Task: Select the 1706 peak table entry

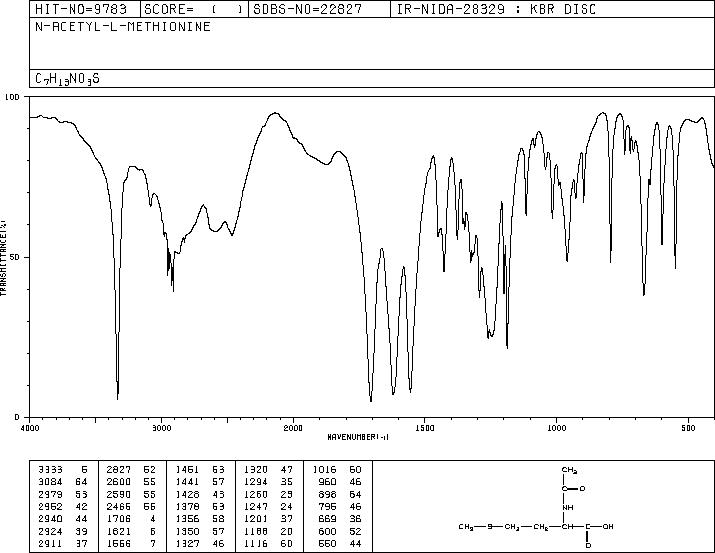Action: point(131,519)
